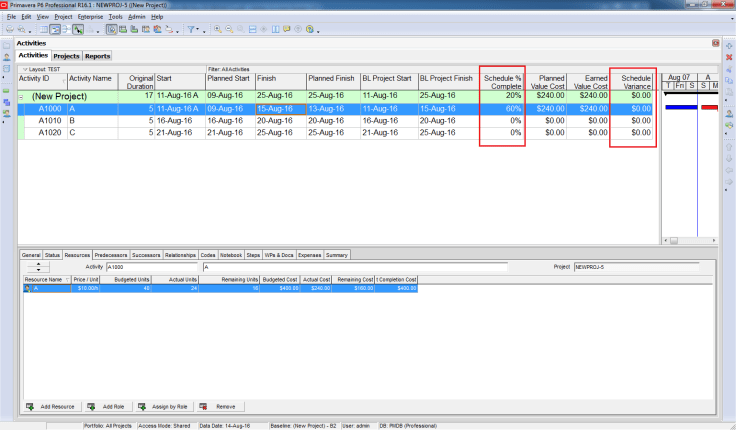Viewport: 736px width, 430px height.
Task: Click the 15-Aug-16 Finish cell of A1000
Action: 281,109
